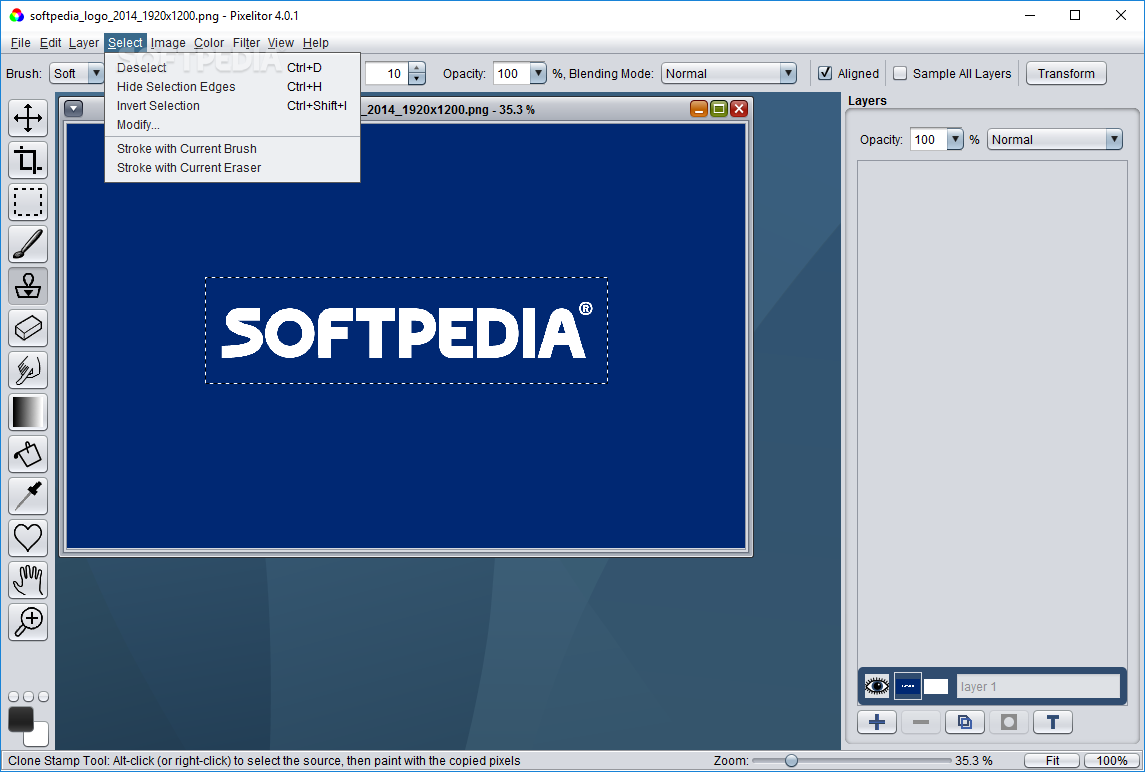Open the clone Opacity dropdown

(x=538, y=73)
